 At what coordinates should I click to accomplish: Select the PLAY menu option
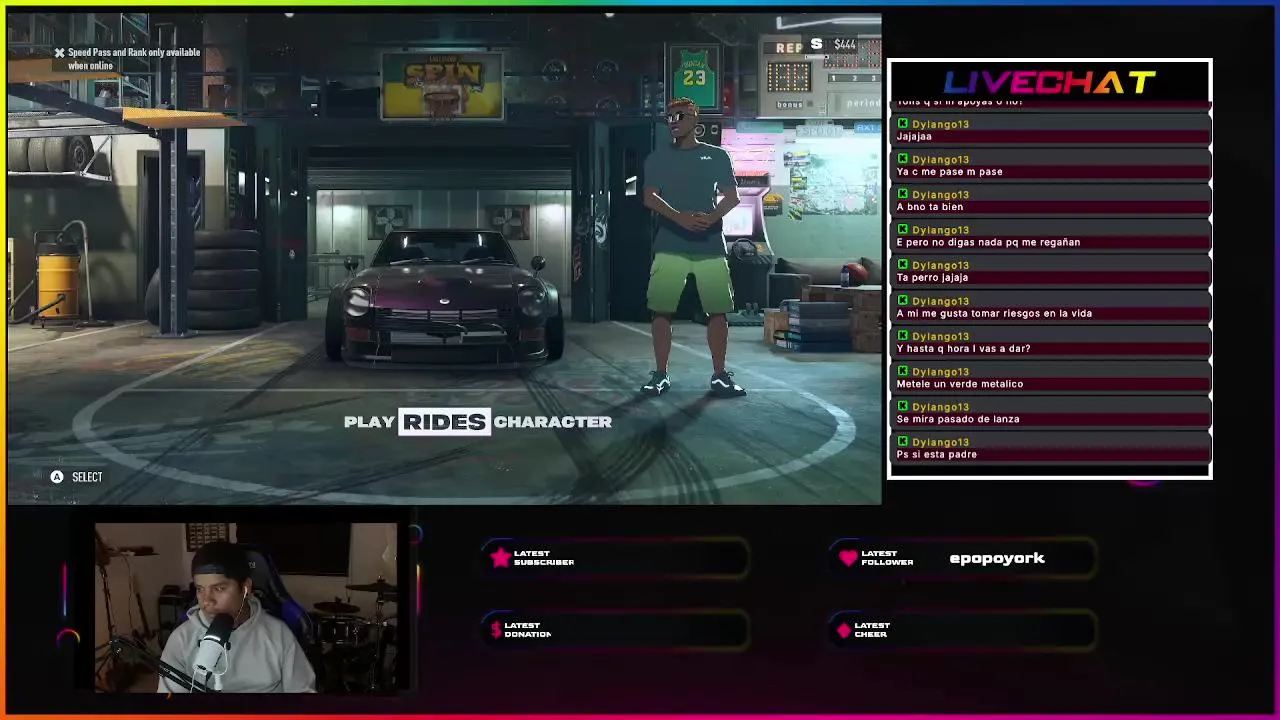point(369,422)
